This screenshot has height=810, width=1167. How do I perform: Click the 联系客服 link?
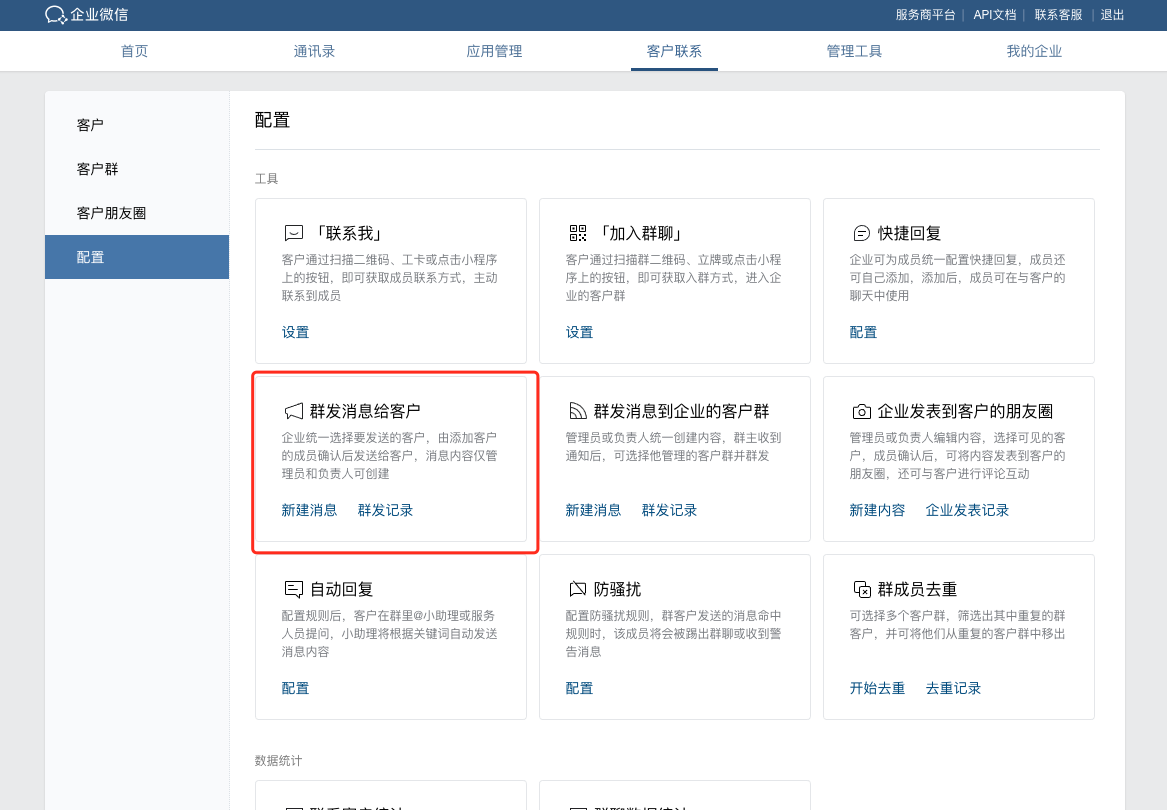1058,15
